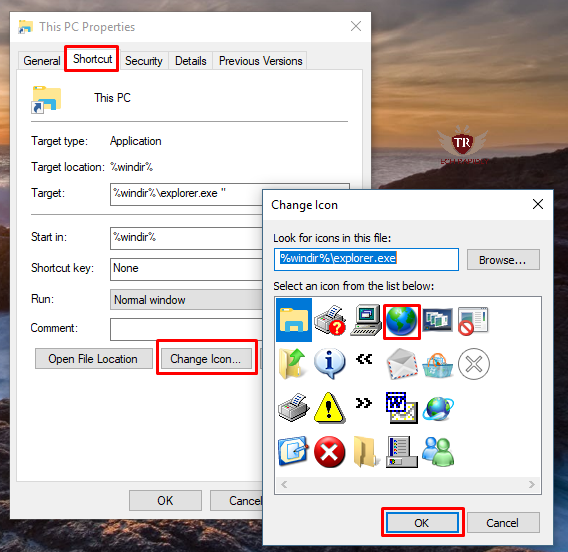The height and width of the screenshot is (552, 568).
Task: Pick the plain yellow folders icon
Action: point(366,452)
